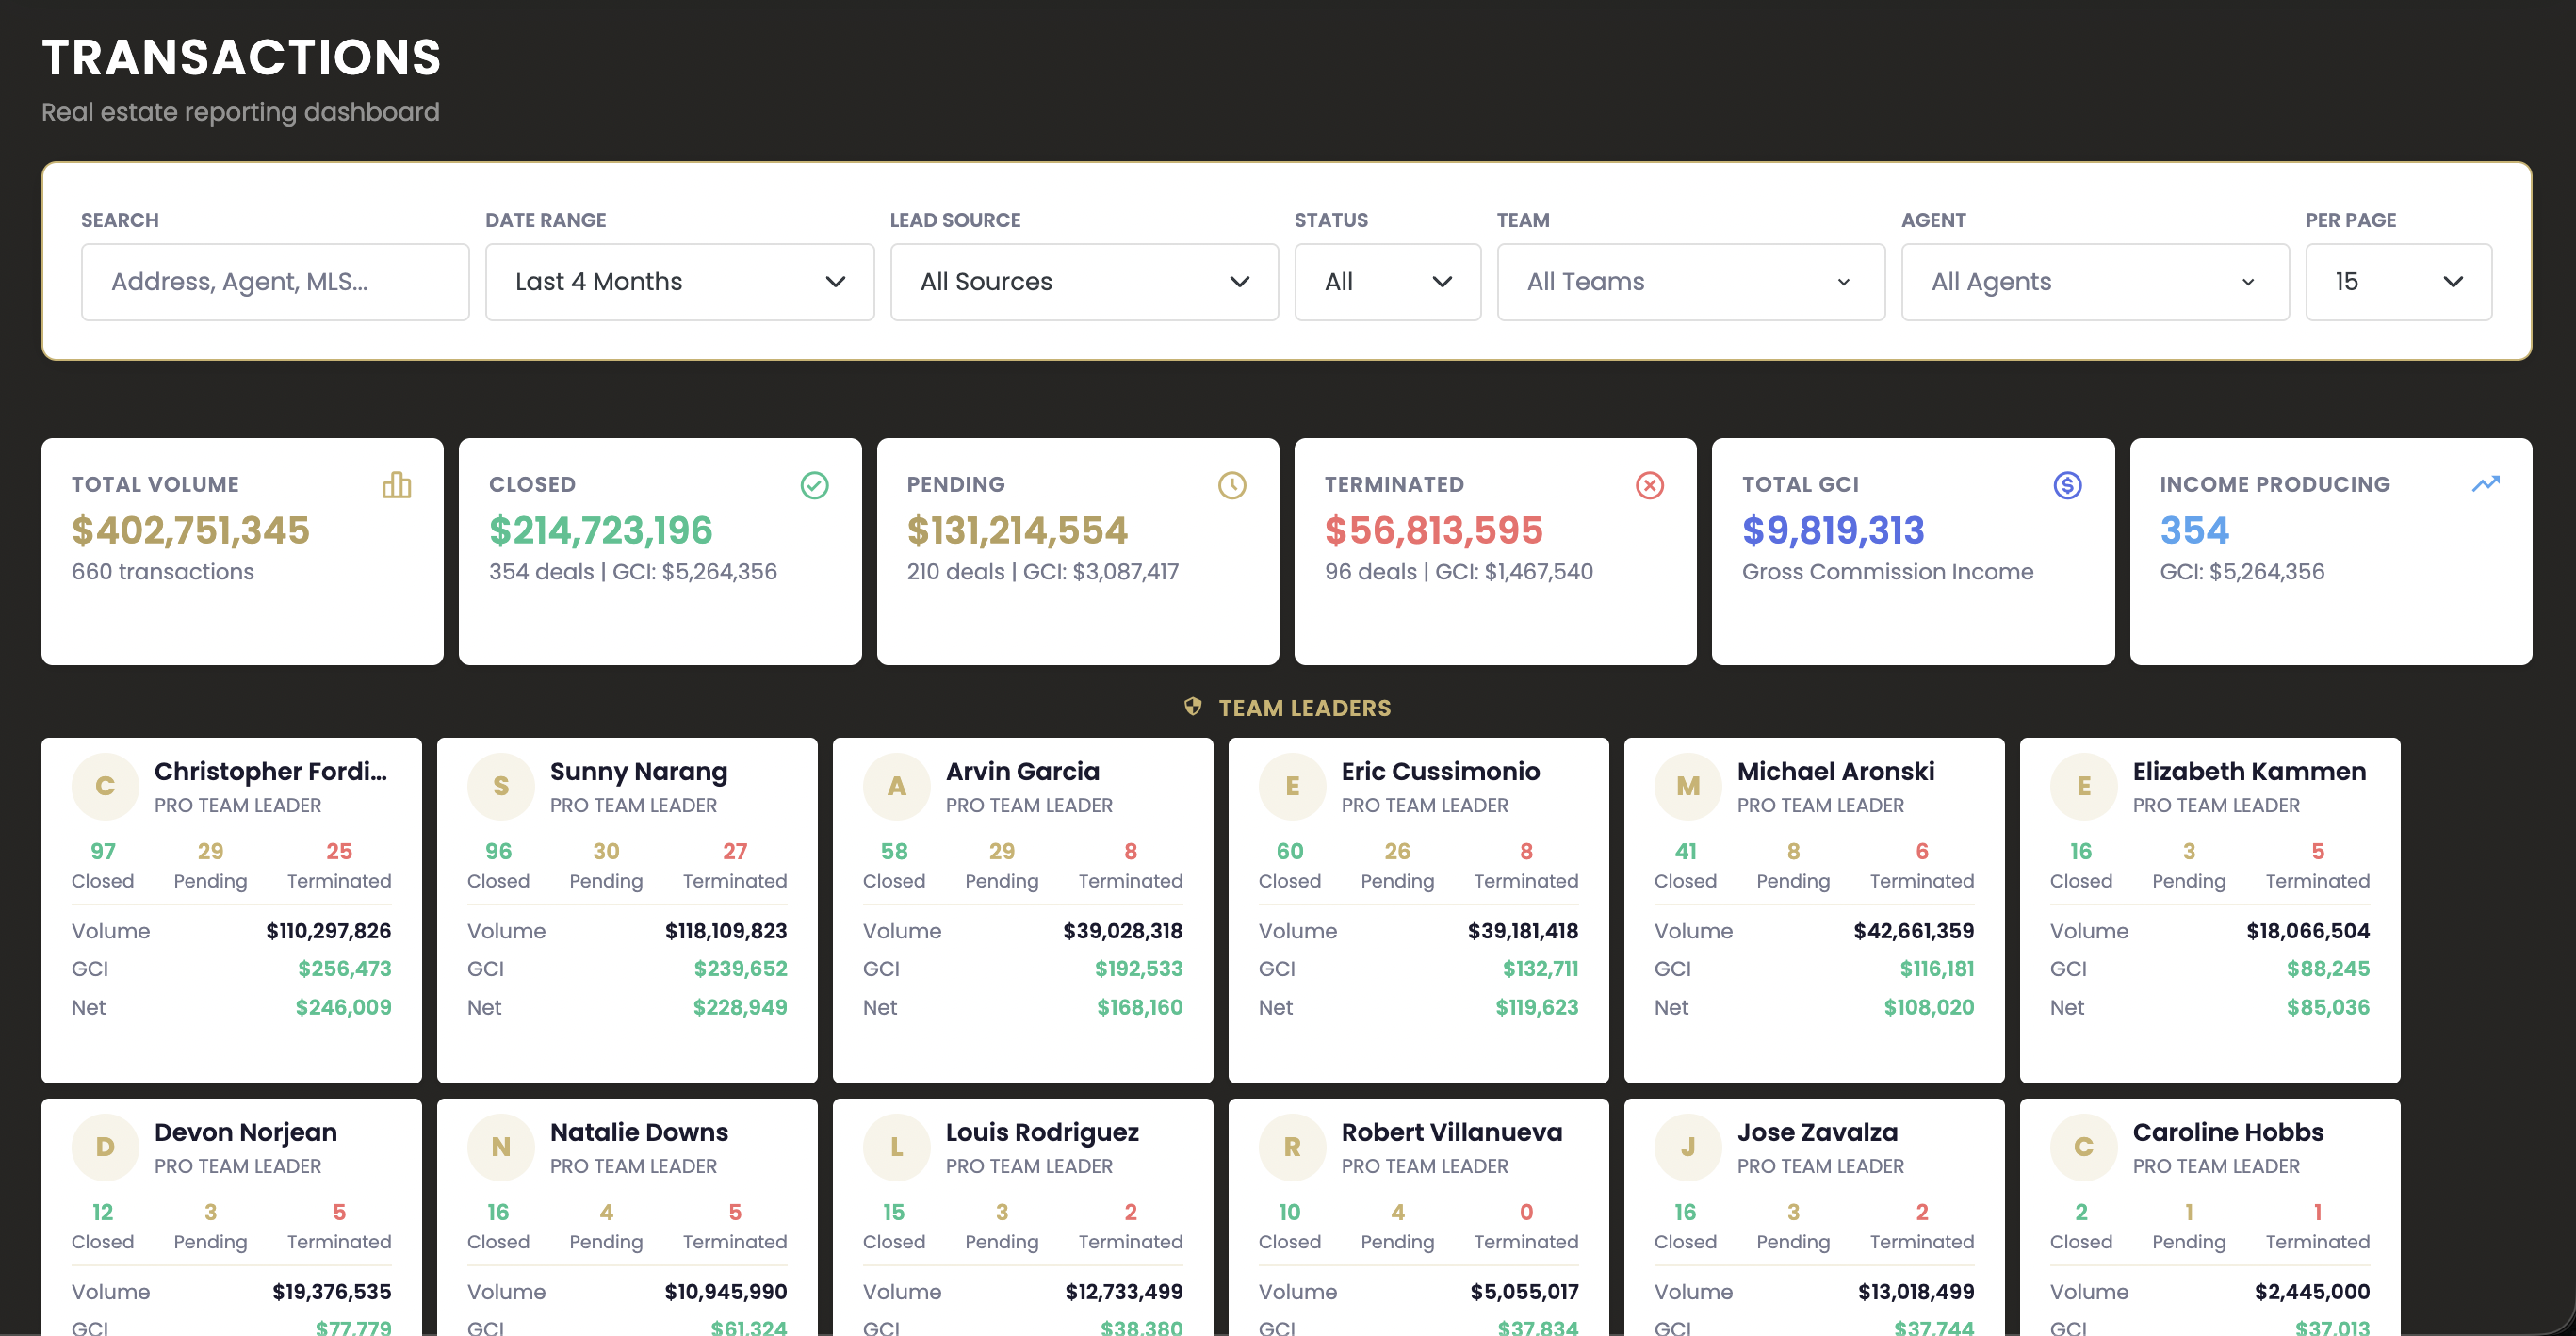Click the Terminated red X icon
Image resolution: width=2576 pixels, height=1336 pixels.
(1649, 485)
